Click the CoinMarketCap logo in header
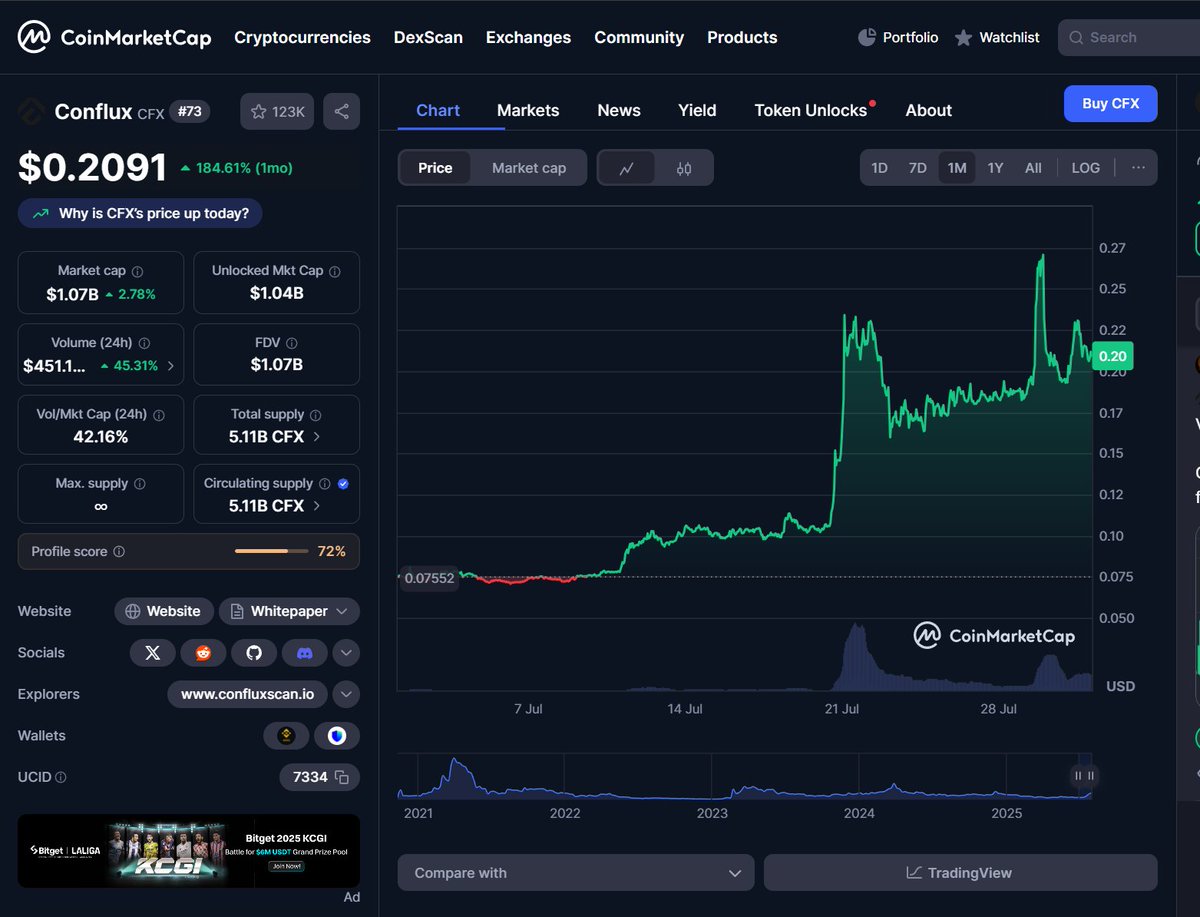Screen dimensions: 1200x917 [x=114, y=38]
